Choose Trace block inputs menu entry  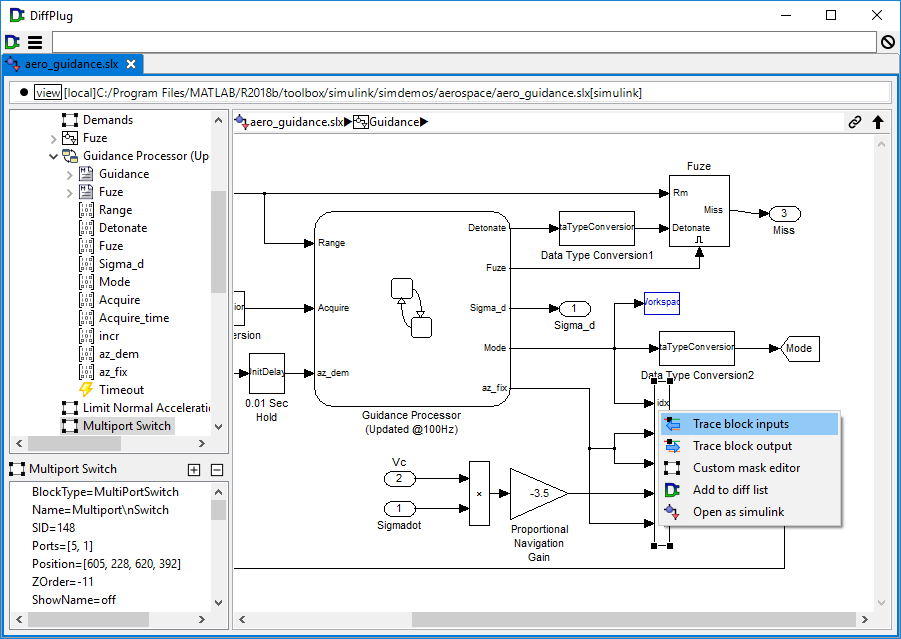tap(749, 424)
